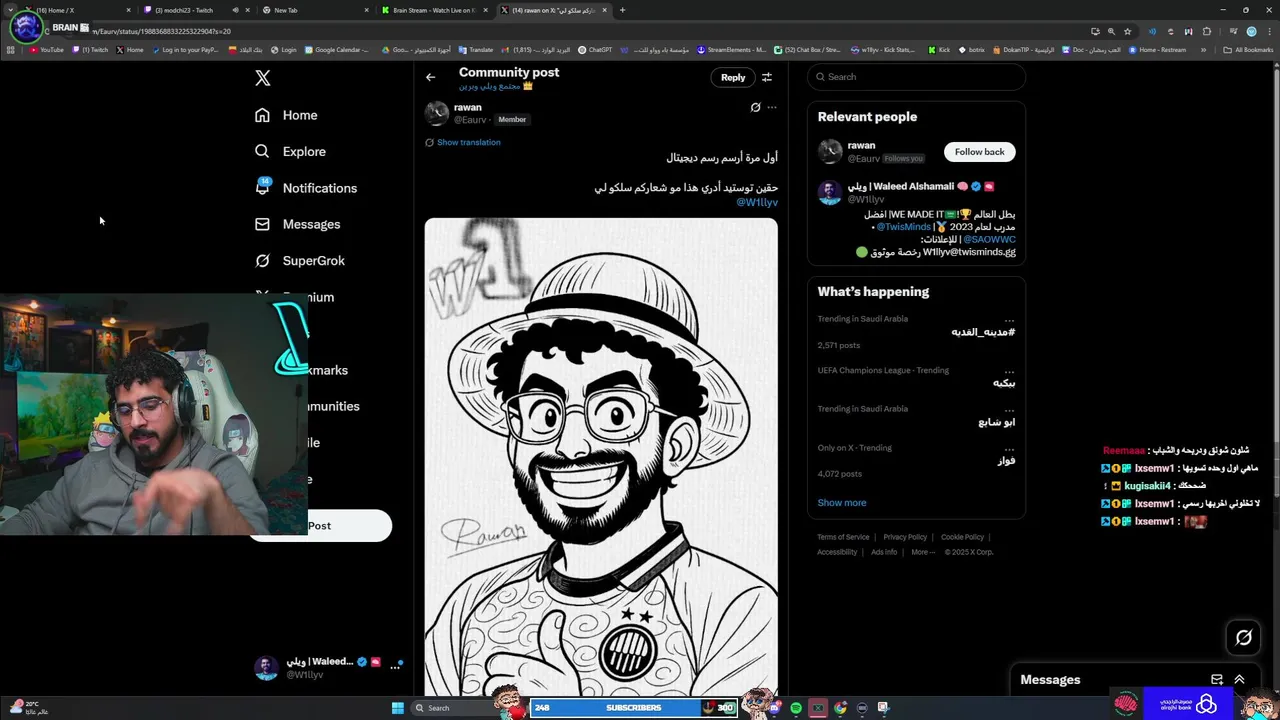Open Windows Start menu
The image size is (1280, 720).
click(398, 708)
